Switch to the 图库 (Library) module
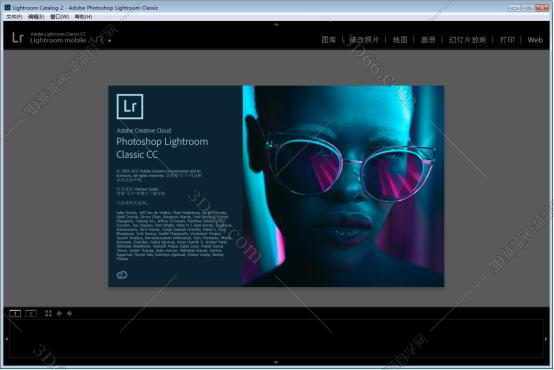 329,40
